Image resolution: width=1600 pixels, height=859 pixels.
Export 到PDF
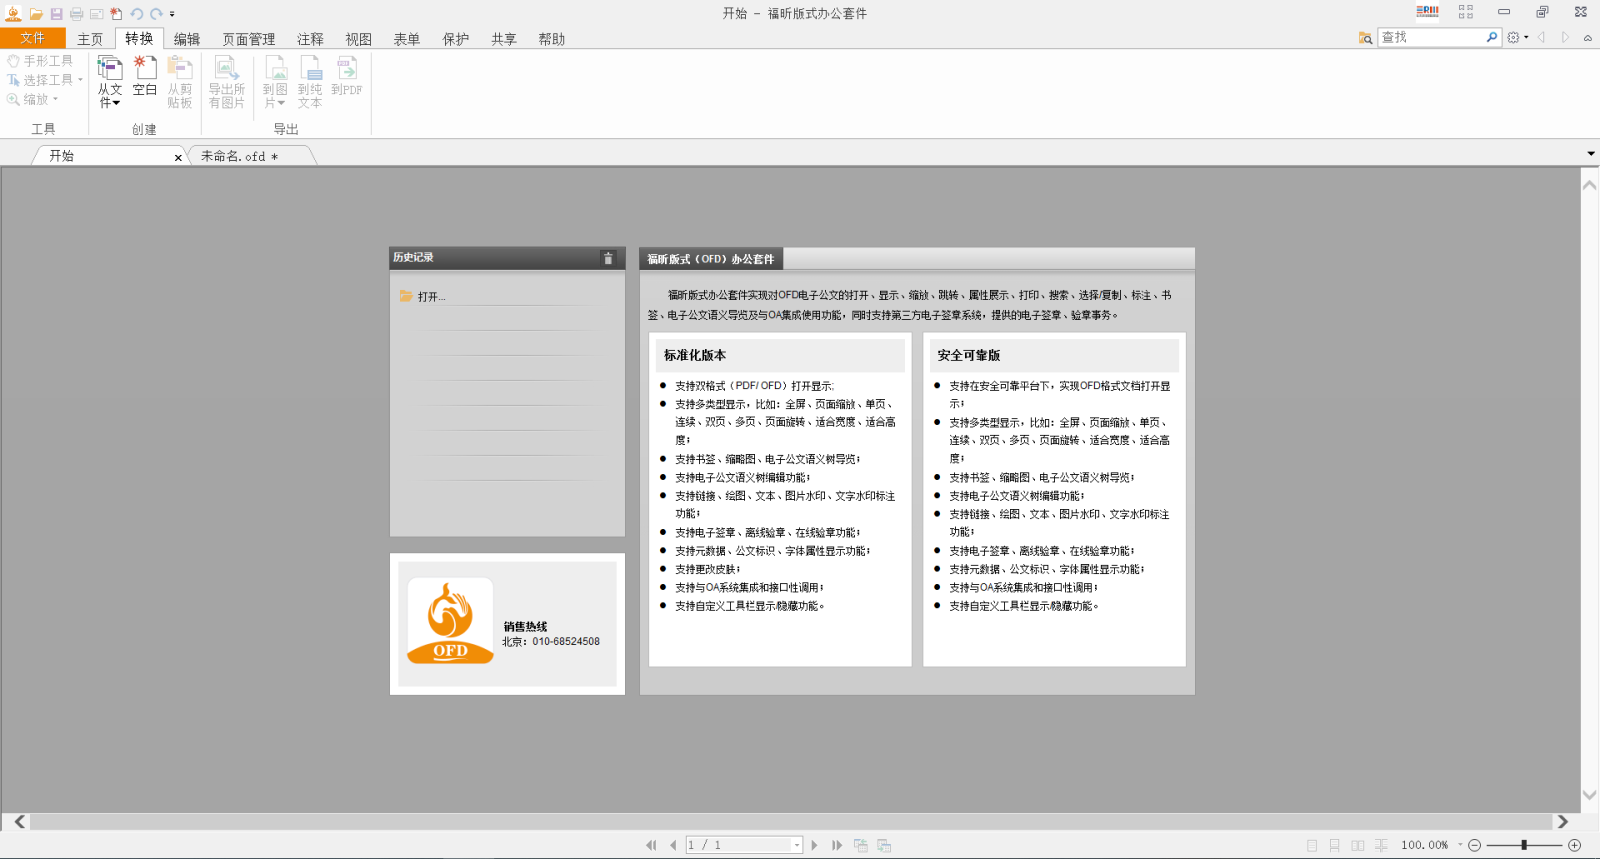coord(347,77)
